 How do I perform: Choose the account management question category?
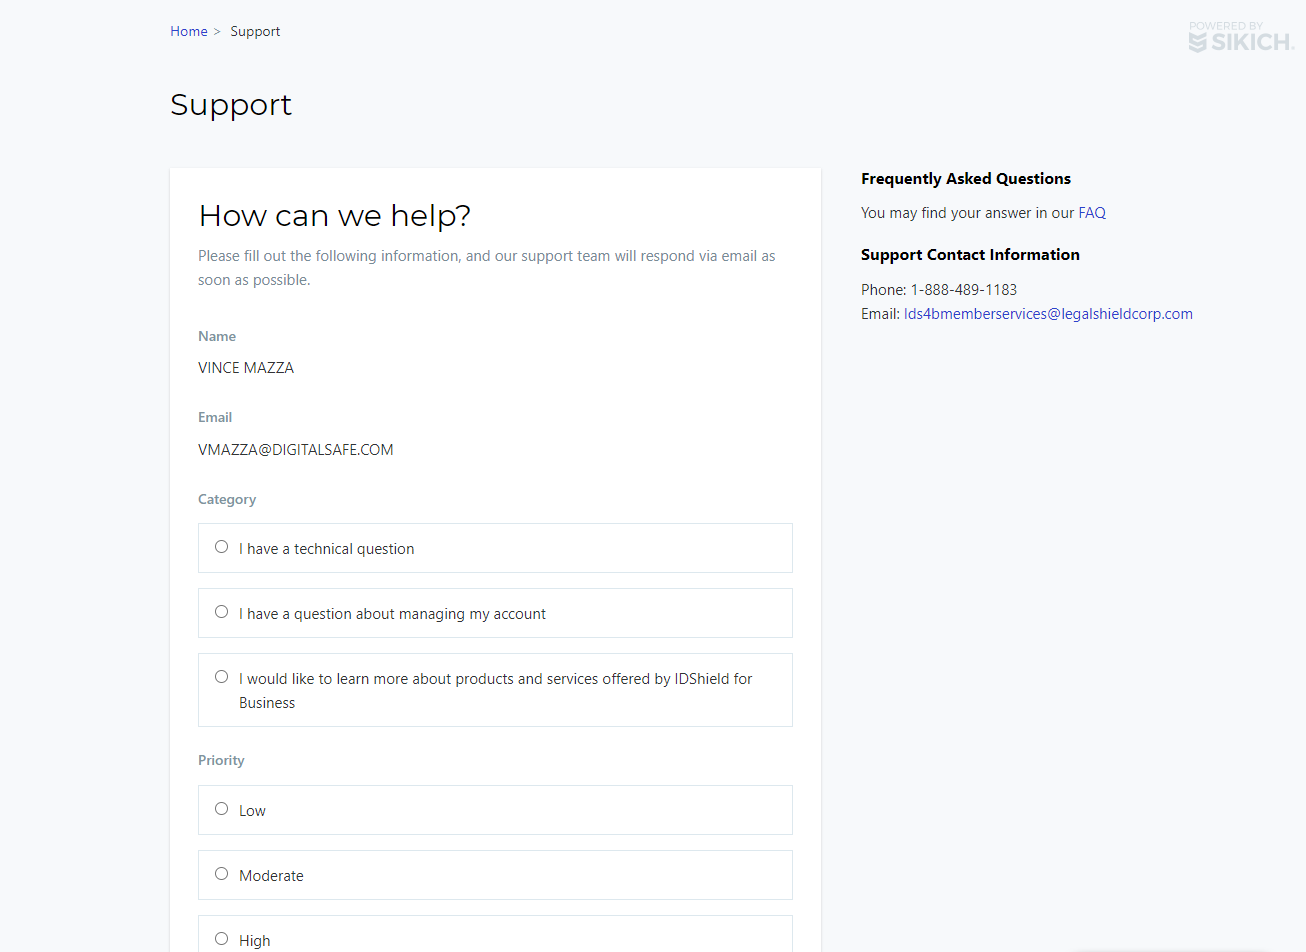click(221, 611)
